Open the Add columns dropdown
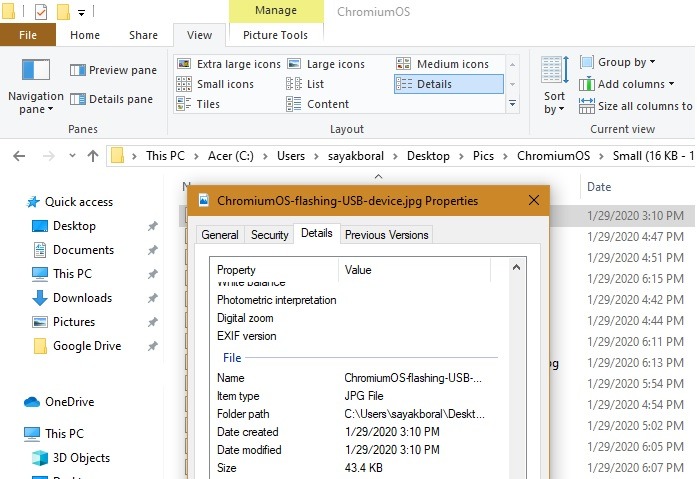Viewport: 697px width, 479px height. click(627, 84)
